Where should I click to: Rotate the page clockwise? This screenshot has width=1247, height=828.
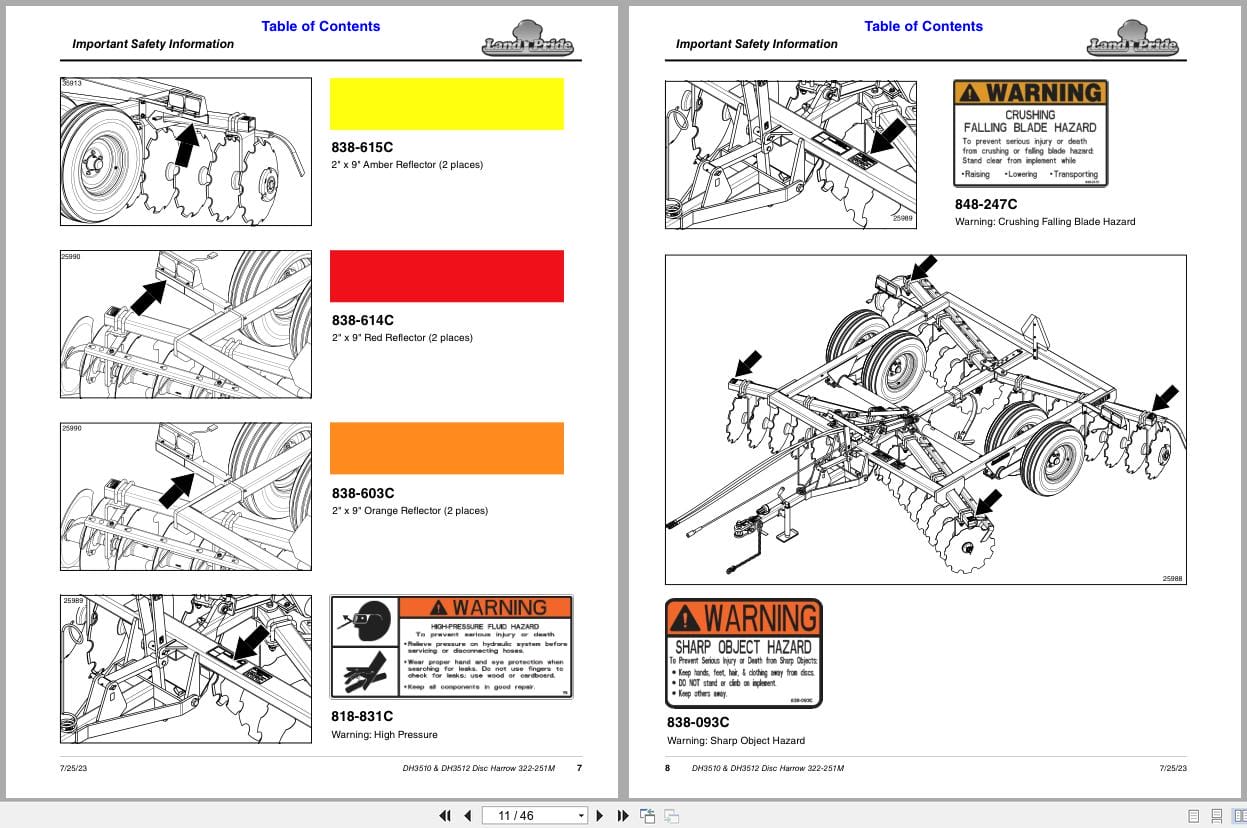tap(671, 816)
